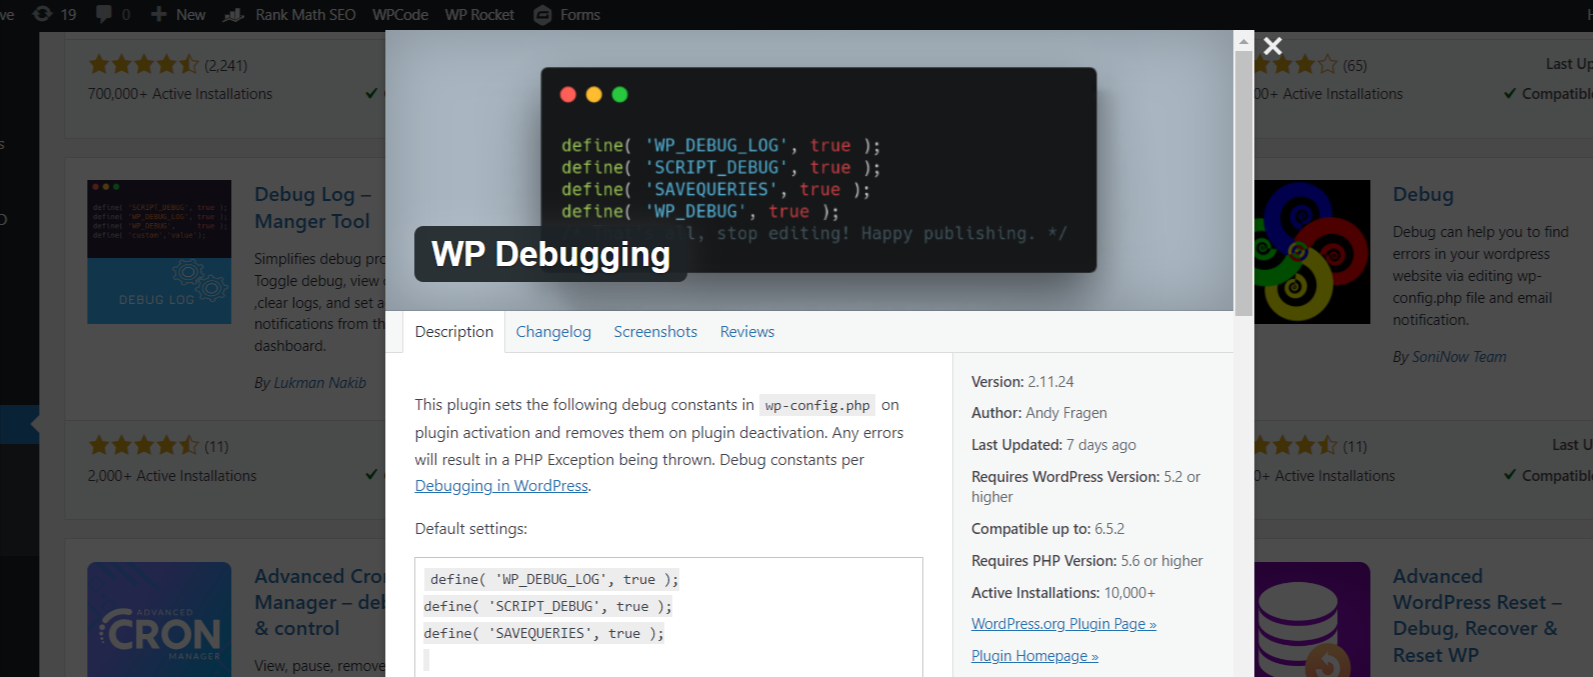This screenshot has width=1593, height=677.
Task: Open the Debug plugin title link
Action: (1423, 194)
